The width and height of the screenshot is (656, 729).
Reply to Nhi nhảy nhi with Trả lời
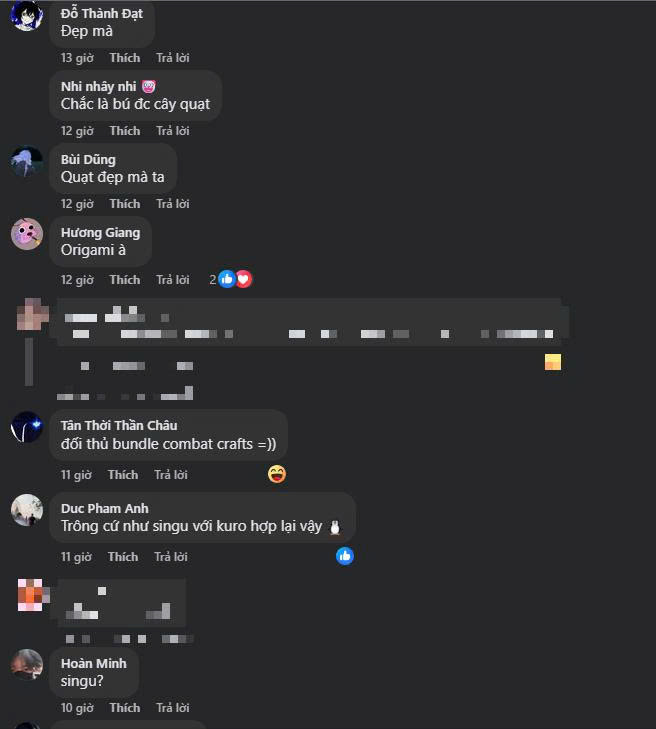[x=172, y=131]
